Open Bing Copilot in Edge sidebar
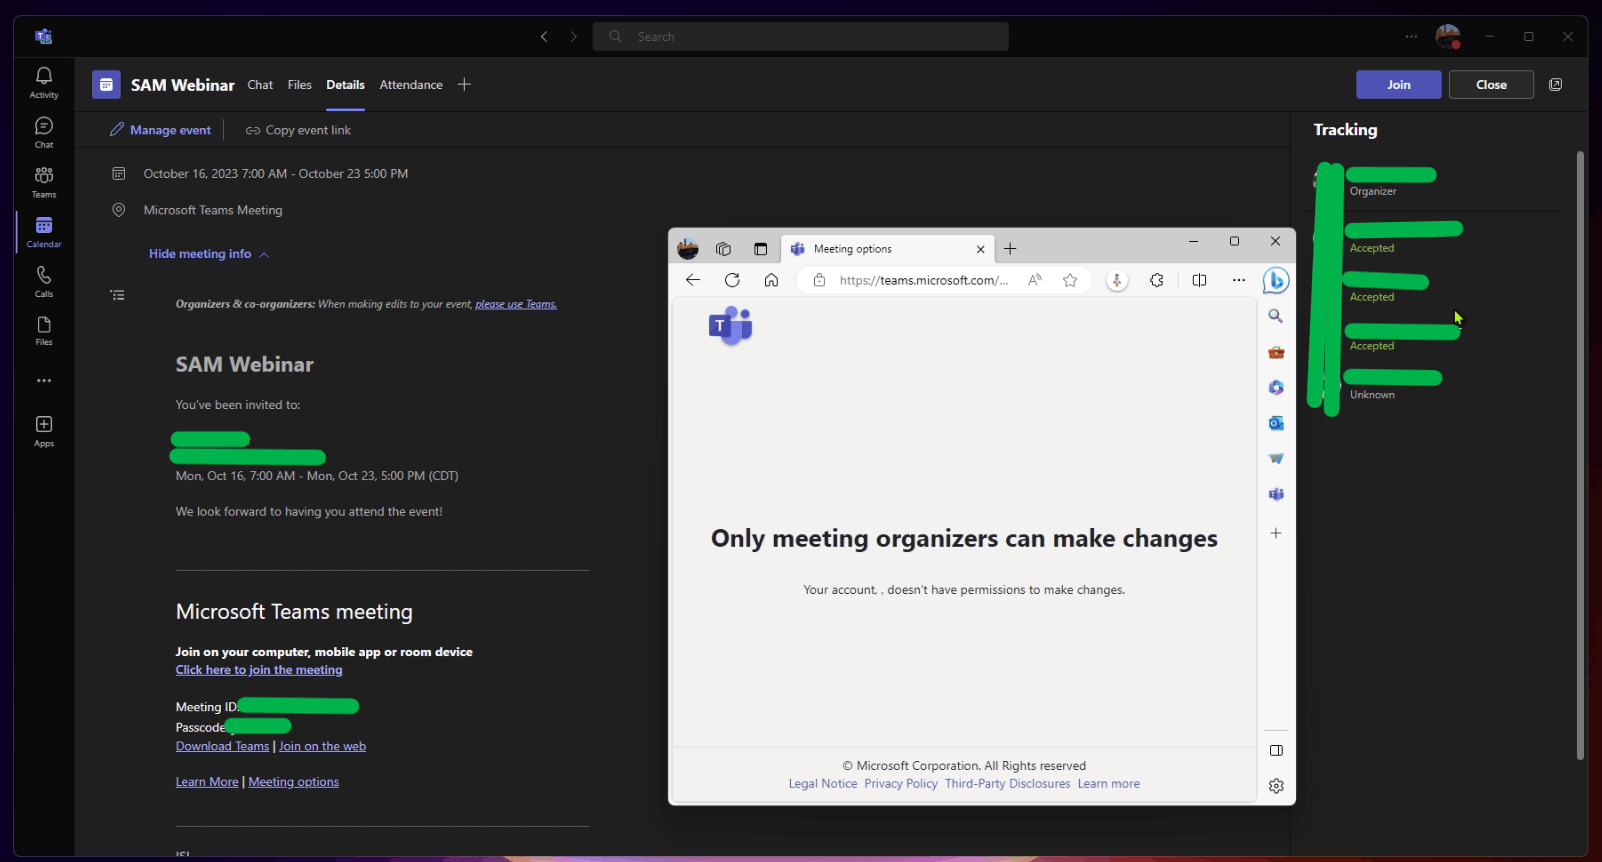This screenshot has height=862, width=1602. 1276,281
